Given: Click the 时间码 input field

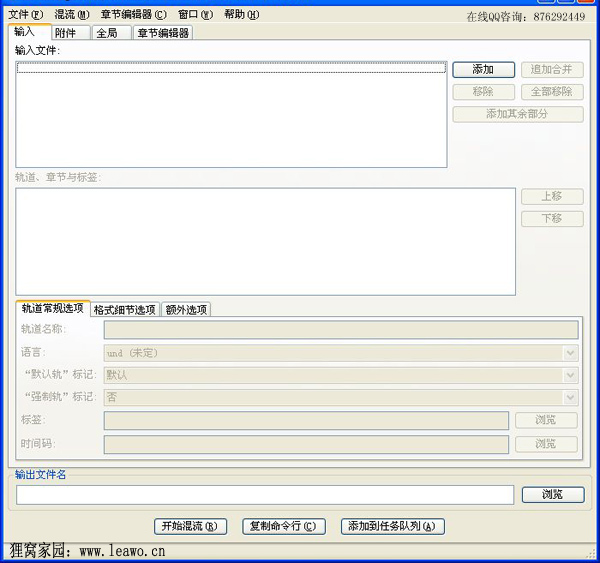Looking at the screenshot, I should click(x=306, y=444).
